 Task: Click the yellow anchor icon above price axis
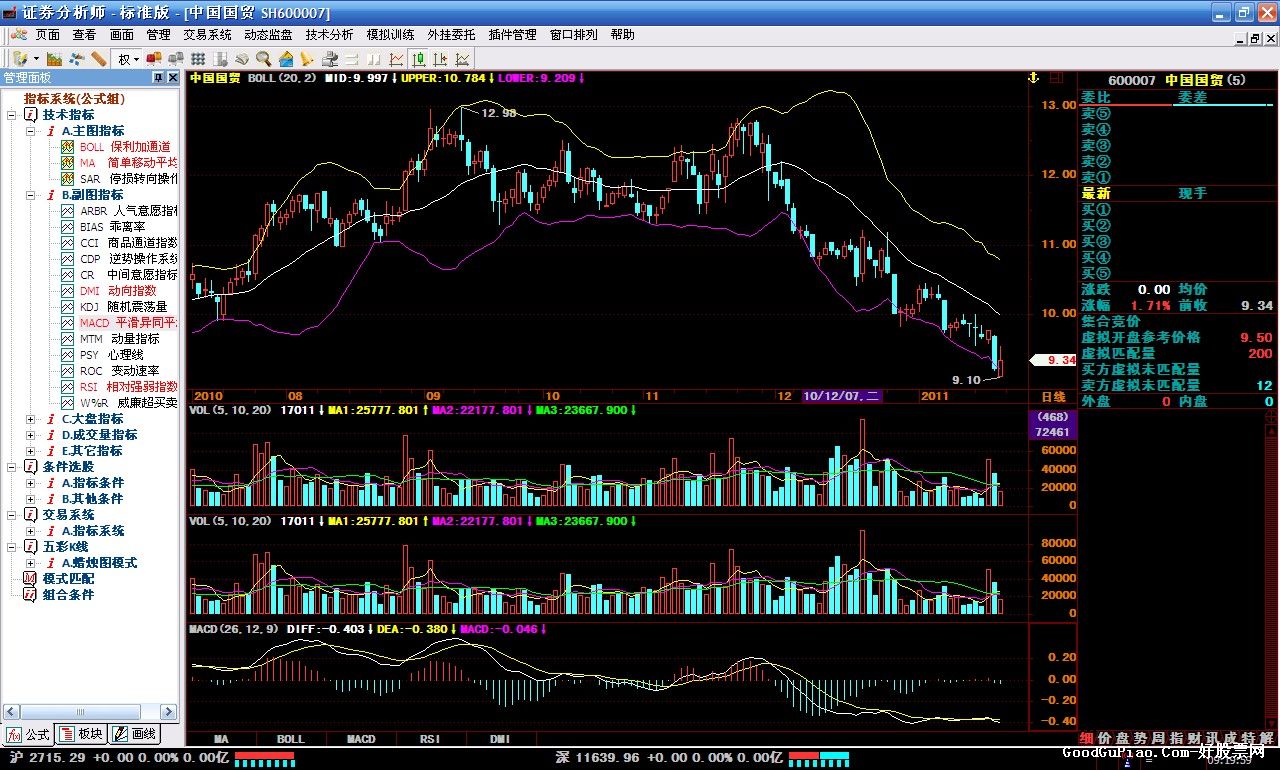pos(1034,77)
